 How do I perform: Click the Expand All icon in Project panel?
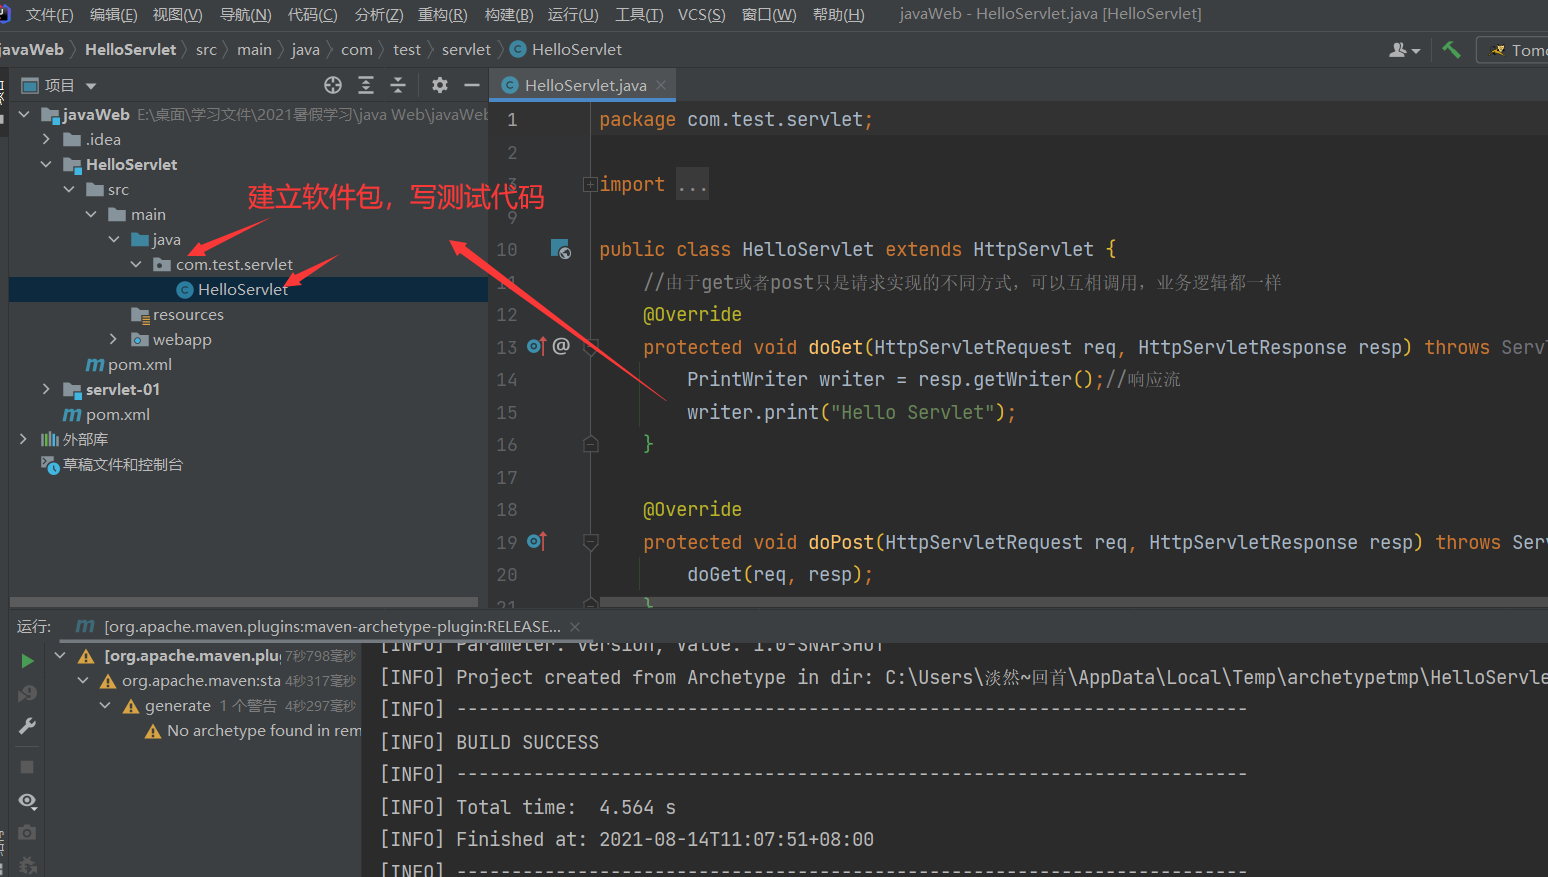pyautogui.click(x=366, y=85)
